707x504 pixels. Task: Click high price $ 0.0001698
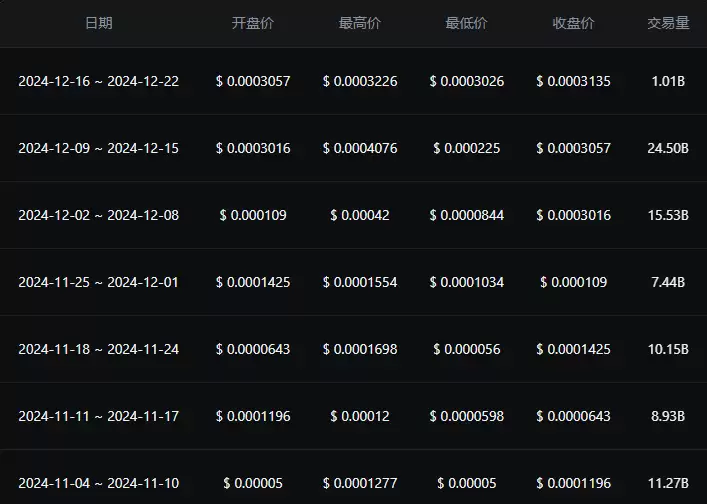coord(360,349)
